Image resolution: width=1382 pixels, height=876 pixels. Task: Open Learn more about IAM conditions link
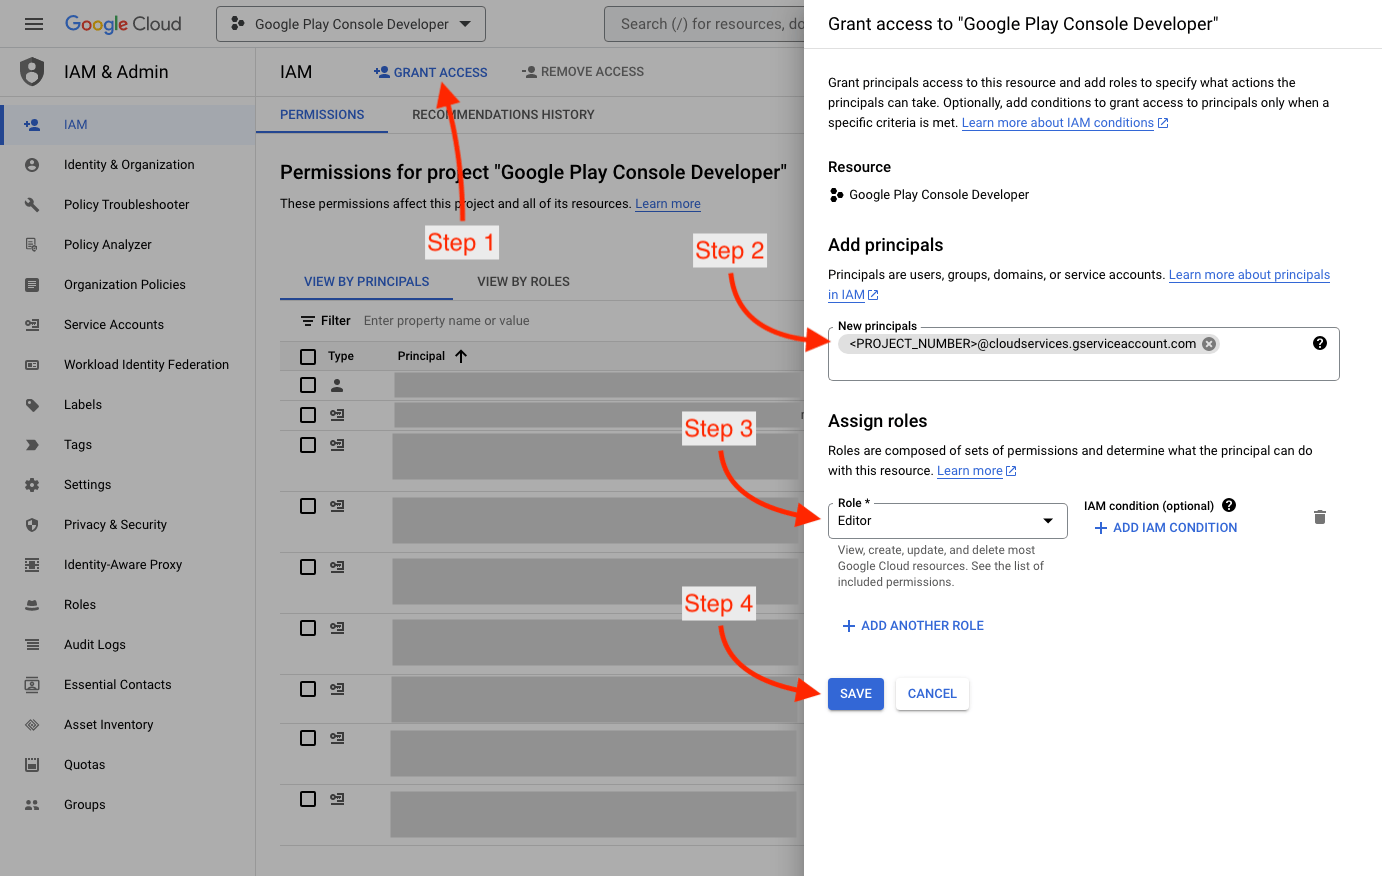pos(1058,123)
